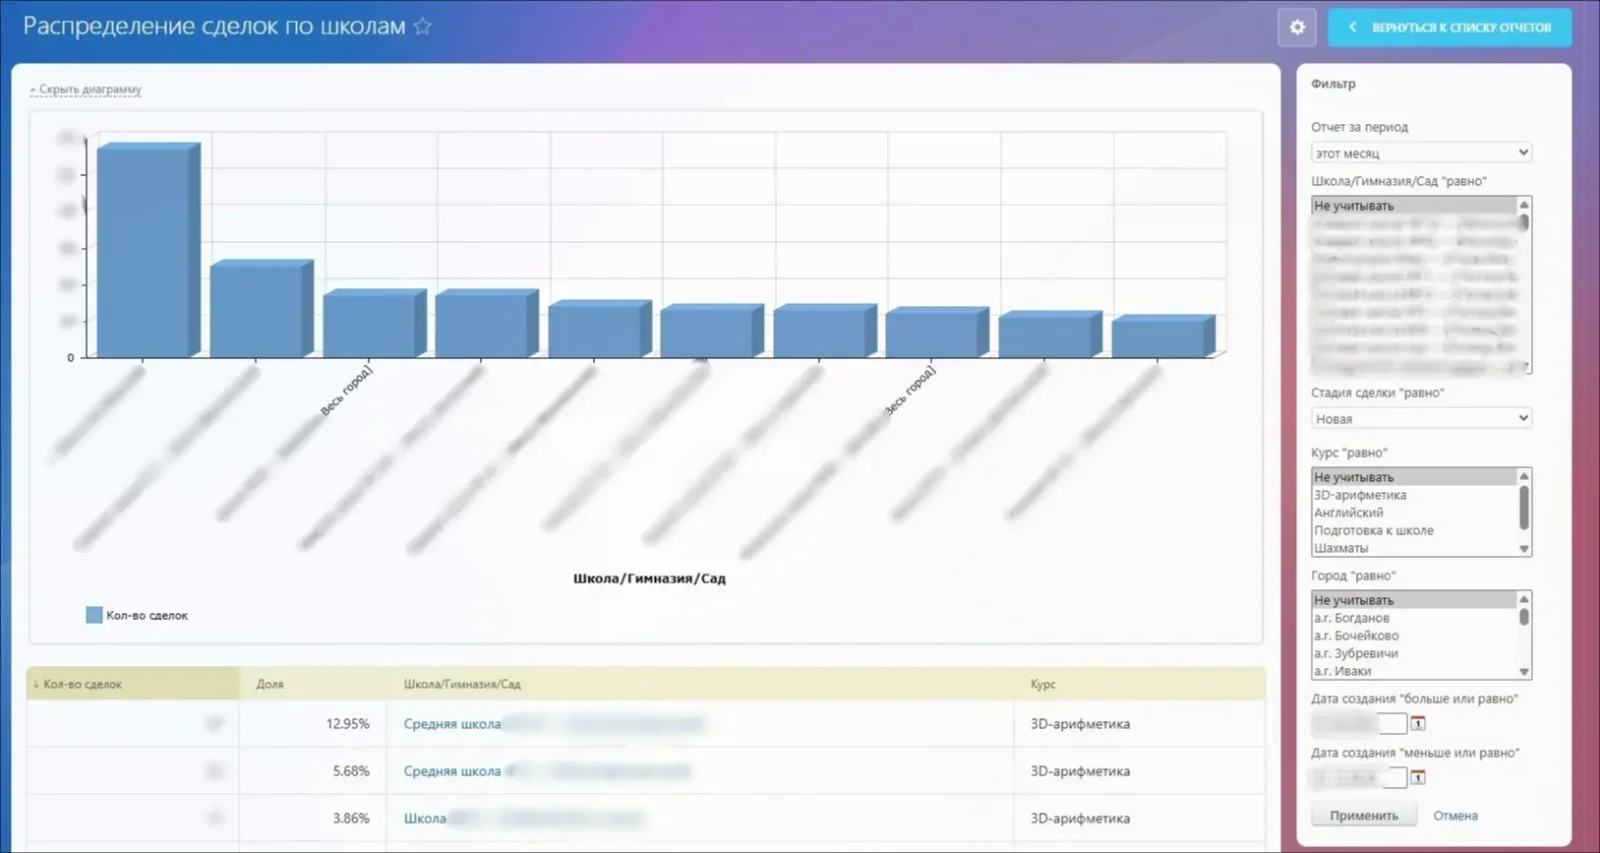Click back arrow in return-to-reports button
The width and height of the screenshot is (1600, 853).
[1353, 27]
